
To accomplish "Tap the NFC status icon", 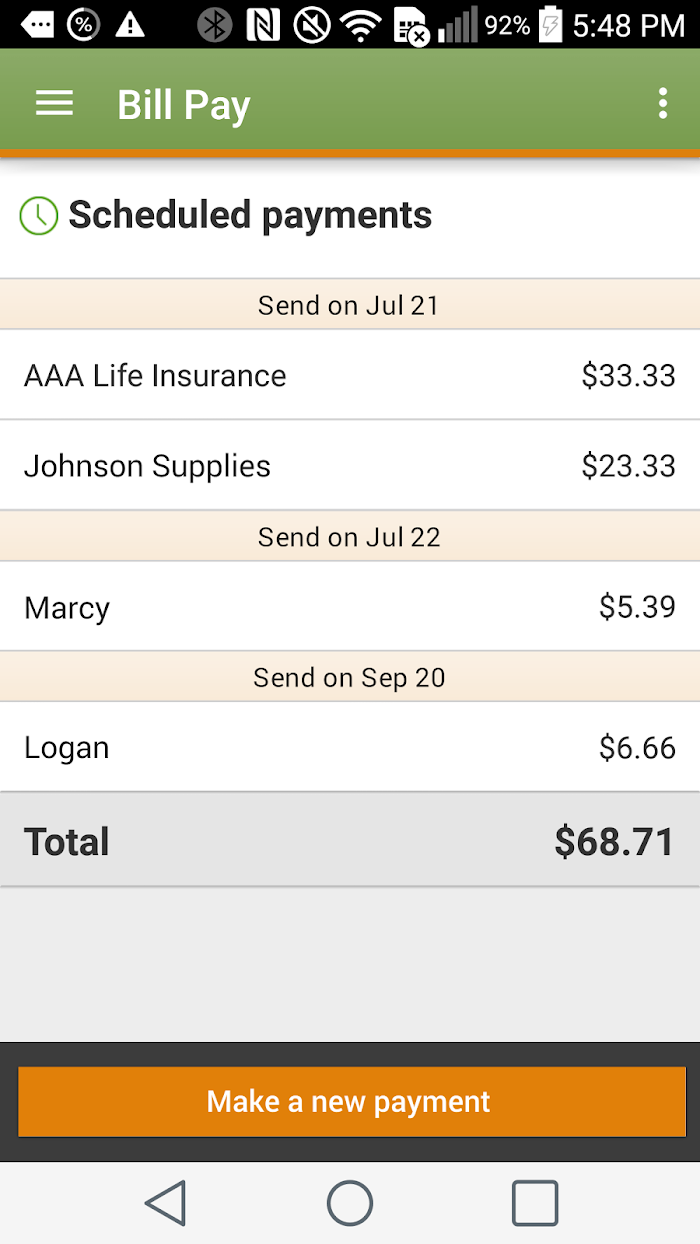I will click(x=263, y=24).
